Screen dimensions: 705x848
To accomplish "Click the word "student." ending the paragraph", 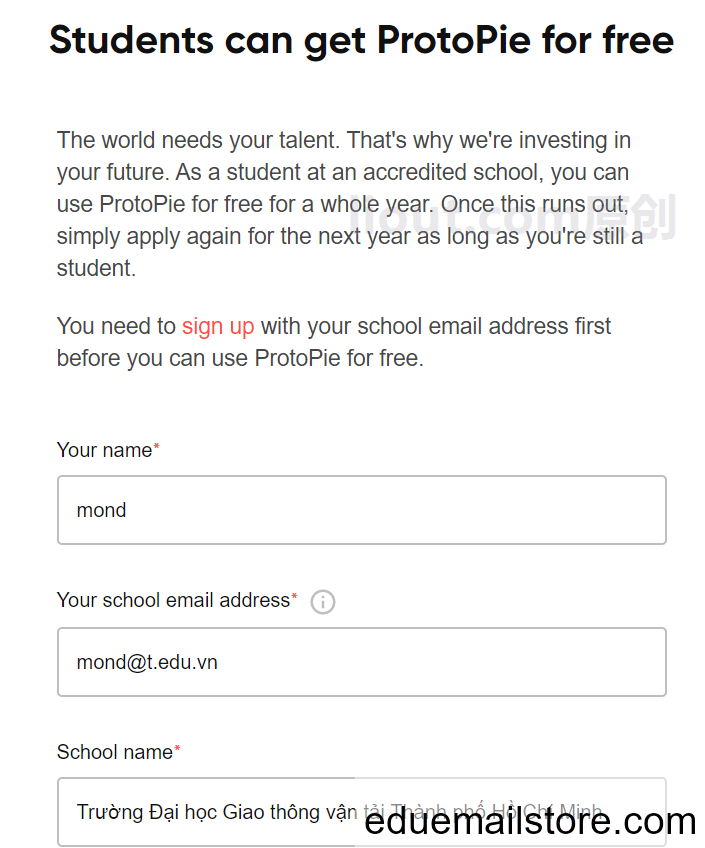I will tap(96, 268).
